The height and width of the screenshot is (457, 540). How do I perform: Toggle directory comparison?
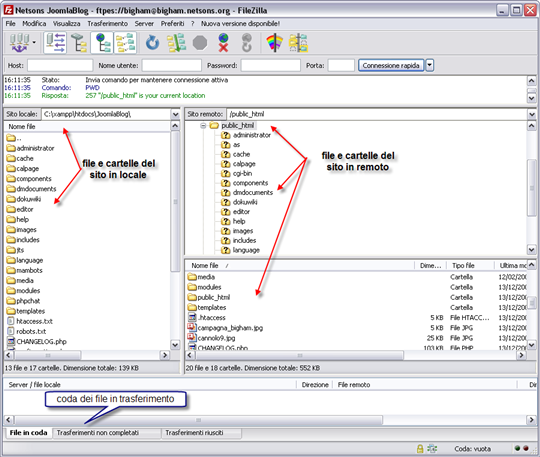(298, 43)
